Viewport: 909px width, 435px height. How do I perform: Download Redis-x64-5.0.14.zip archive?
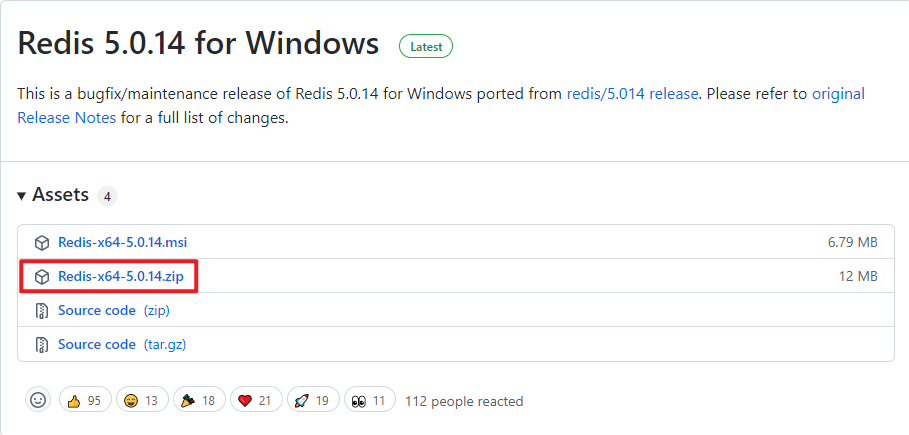tap(121, 276)
